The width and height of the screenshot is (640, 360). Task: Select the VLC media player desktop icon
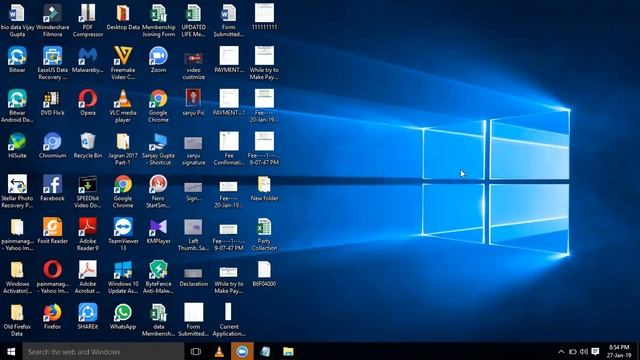click(x=123, y=106)
